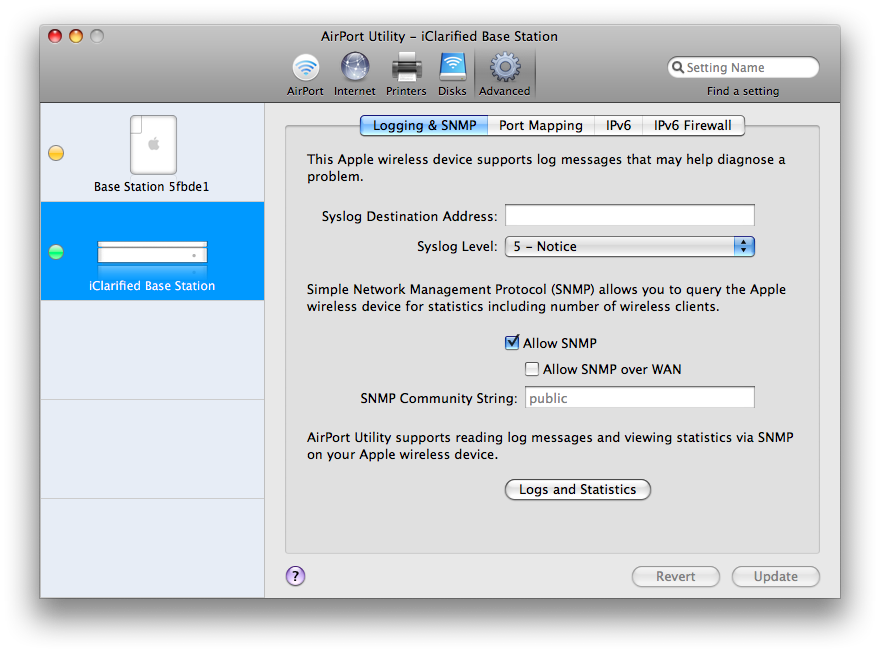Open the AirPort settings pane
880x653 pixels.
point(305,74)
